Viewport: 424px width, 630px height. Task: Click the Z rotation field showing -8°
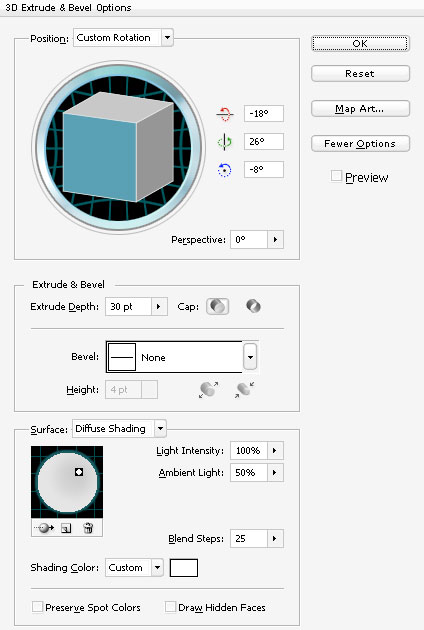click(x=264, y=170)
